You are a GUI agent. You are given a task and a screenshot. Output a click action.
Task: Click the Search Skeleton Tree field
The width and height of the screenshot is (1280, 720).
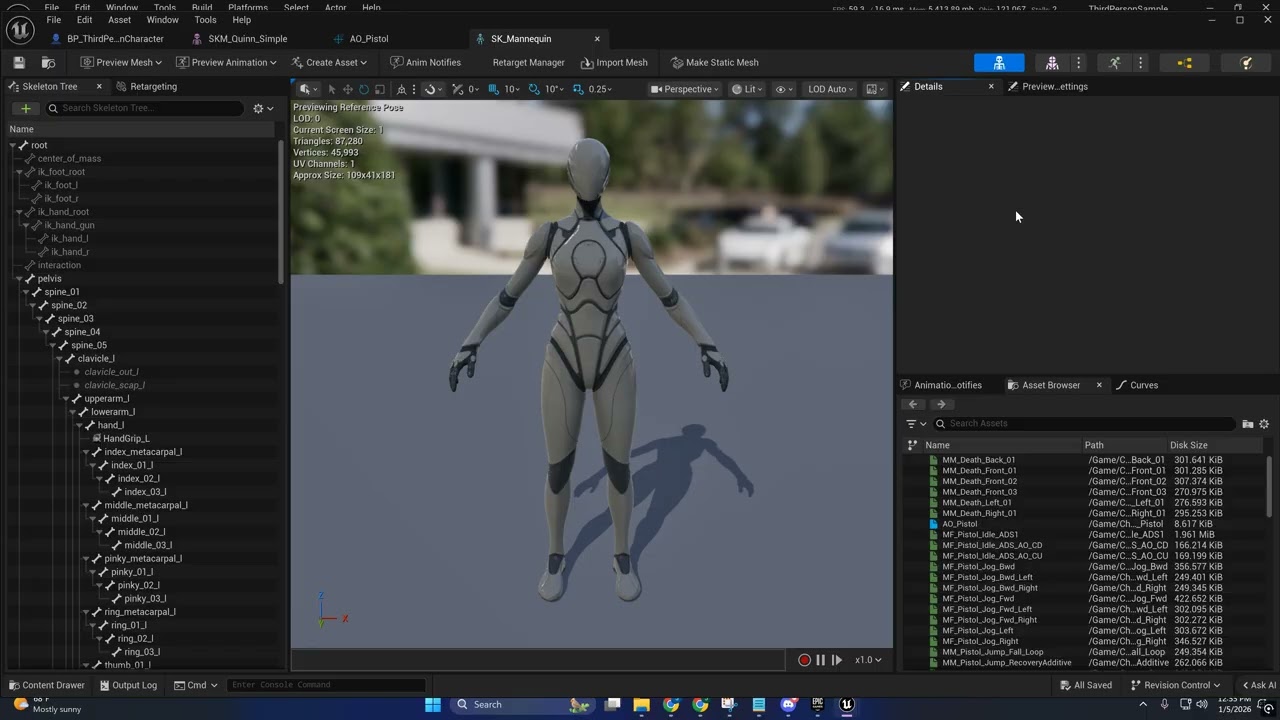point(145,108)
